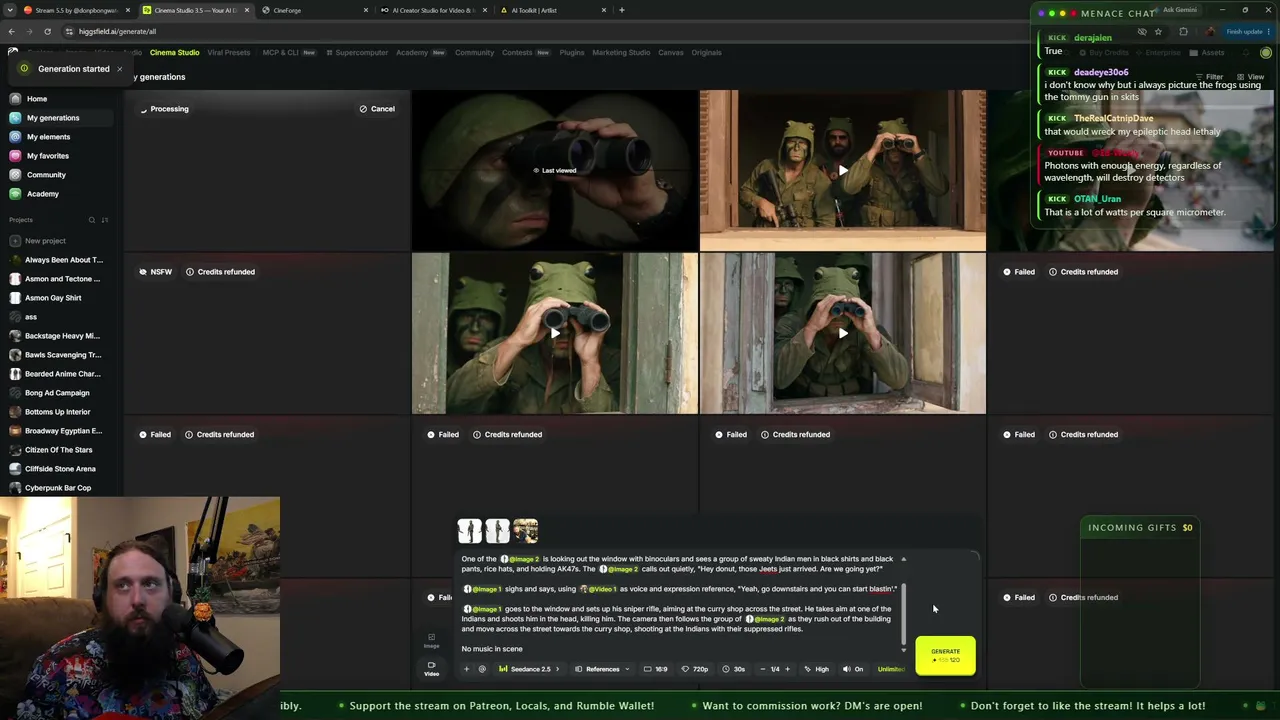Click the prompt text field
This screenshot has height=720, width=1280.
tap(679, 603)
